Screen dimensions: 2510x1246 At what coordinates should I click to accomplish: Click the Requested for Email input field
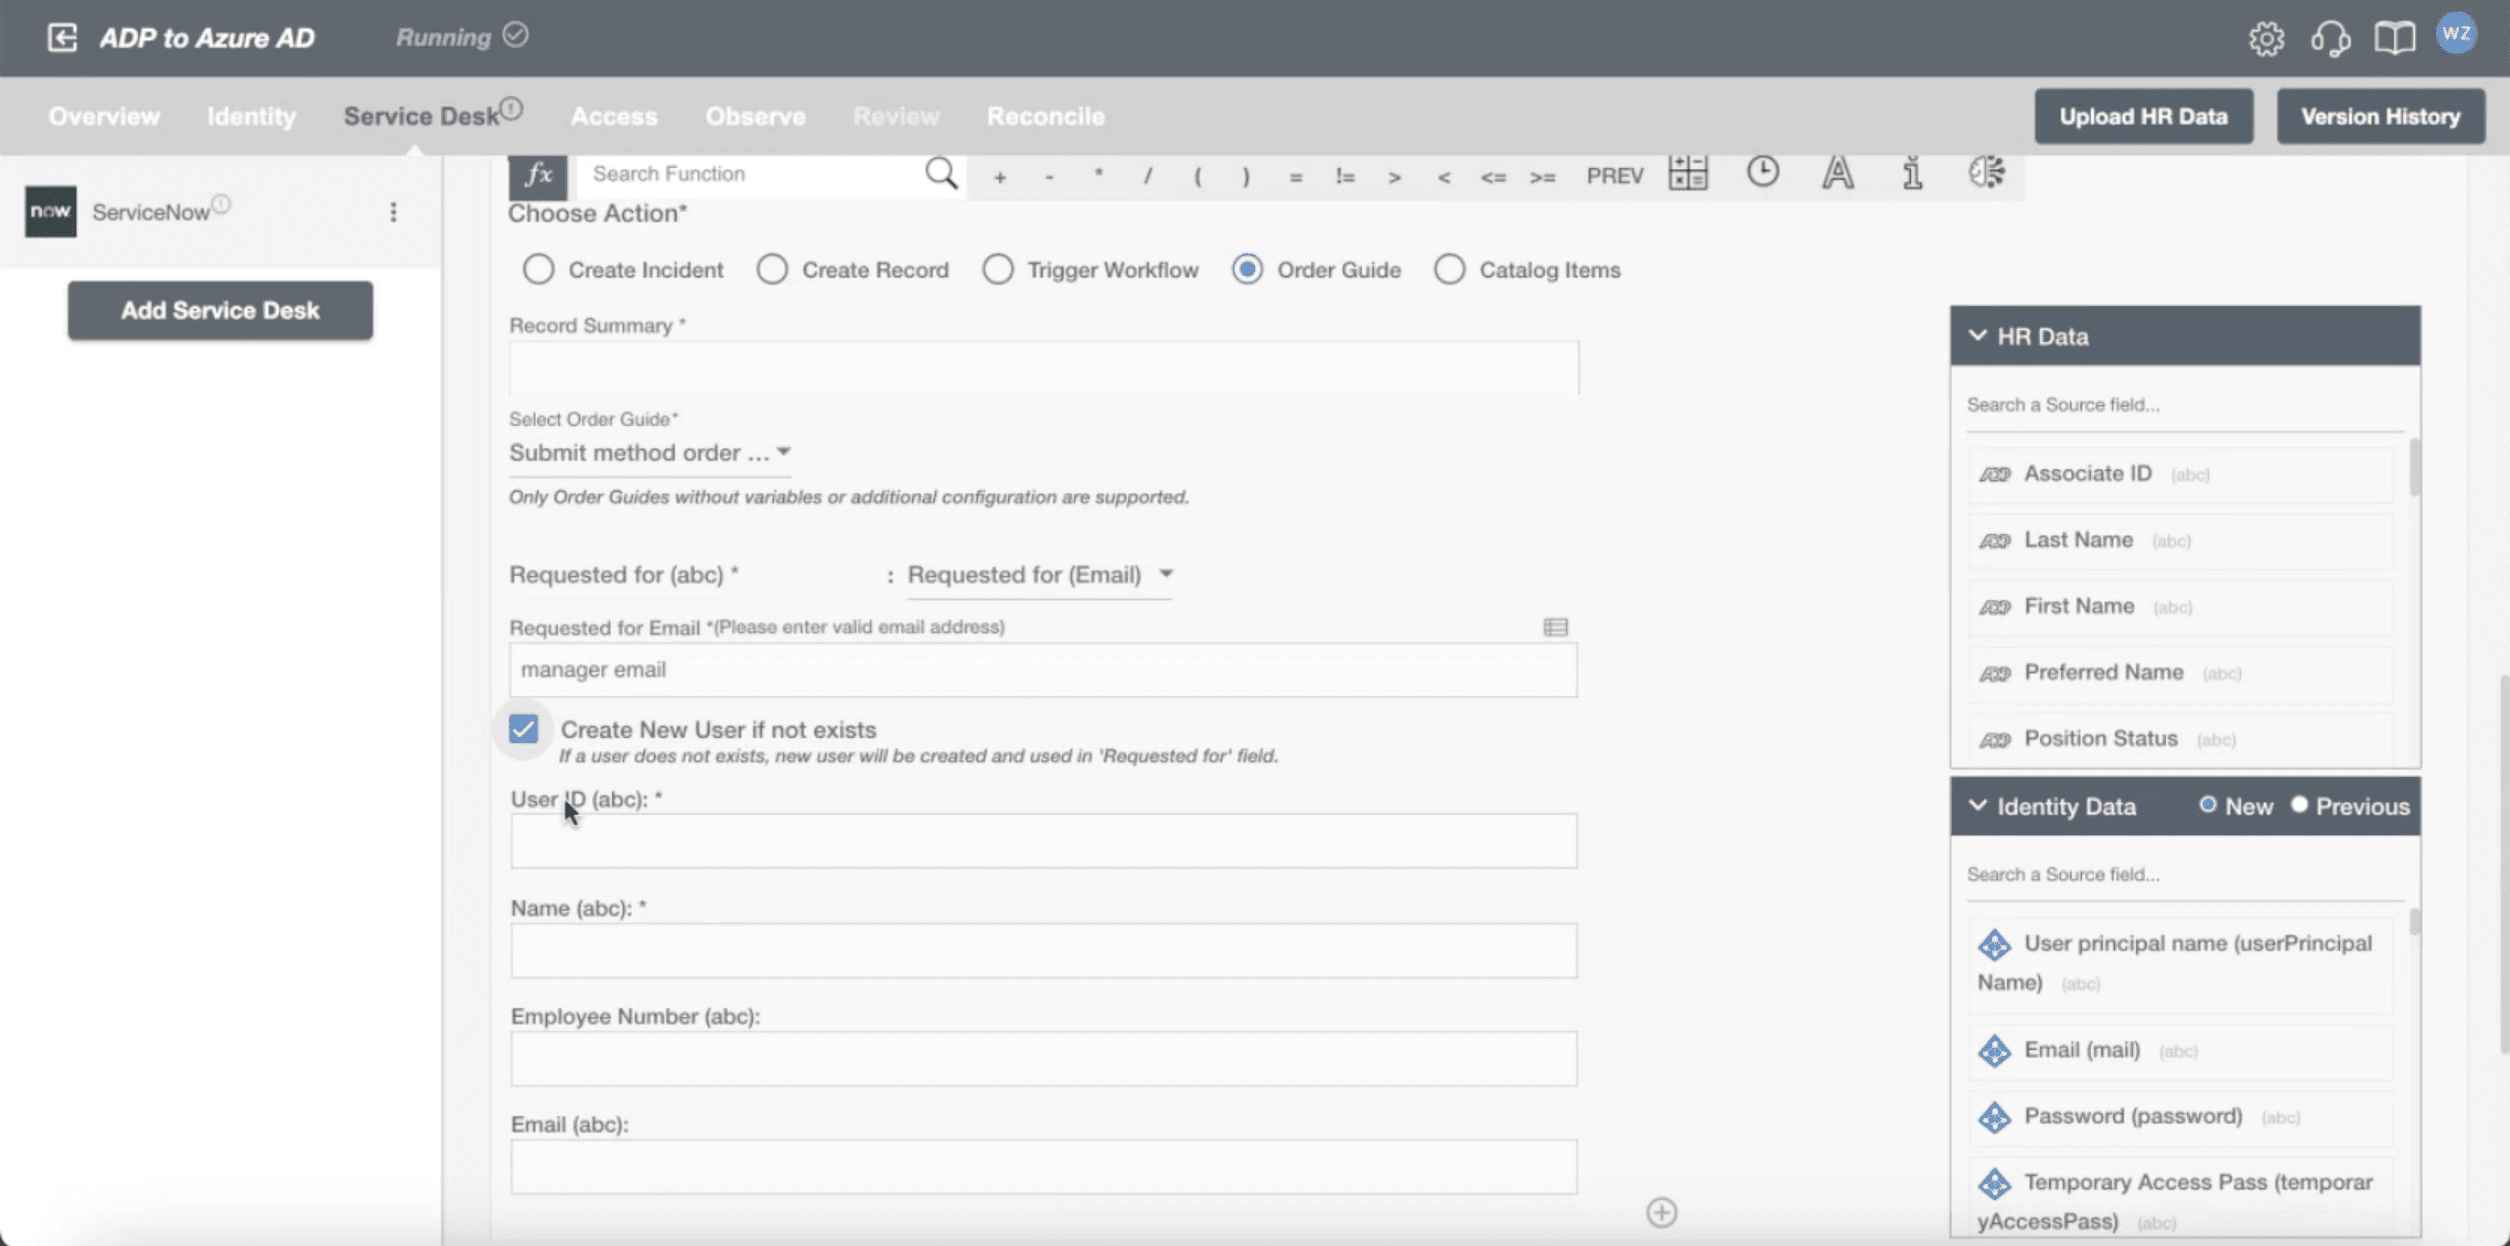[x=1042, y=669]
